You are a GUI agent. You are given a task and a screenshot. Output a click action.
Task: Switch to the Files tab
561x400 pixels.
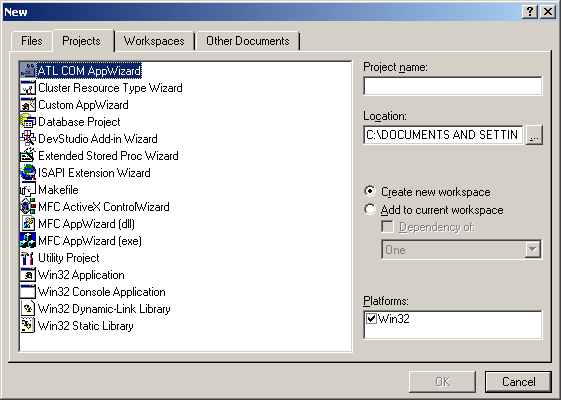point(31,41)
